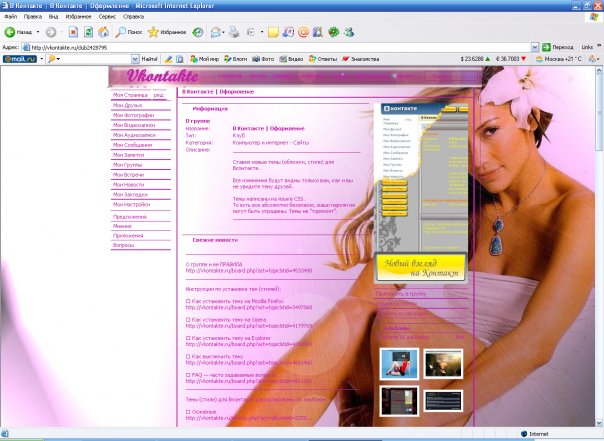Click the Links toolbar label
This screenshot has width=604, height=441.
[587, 47]
